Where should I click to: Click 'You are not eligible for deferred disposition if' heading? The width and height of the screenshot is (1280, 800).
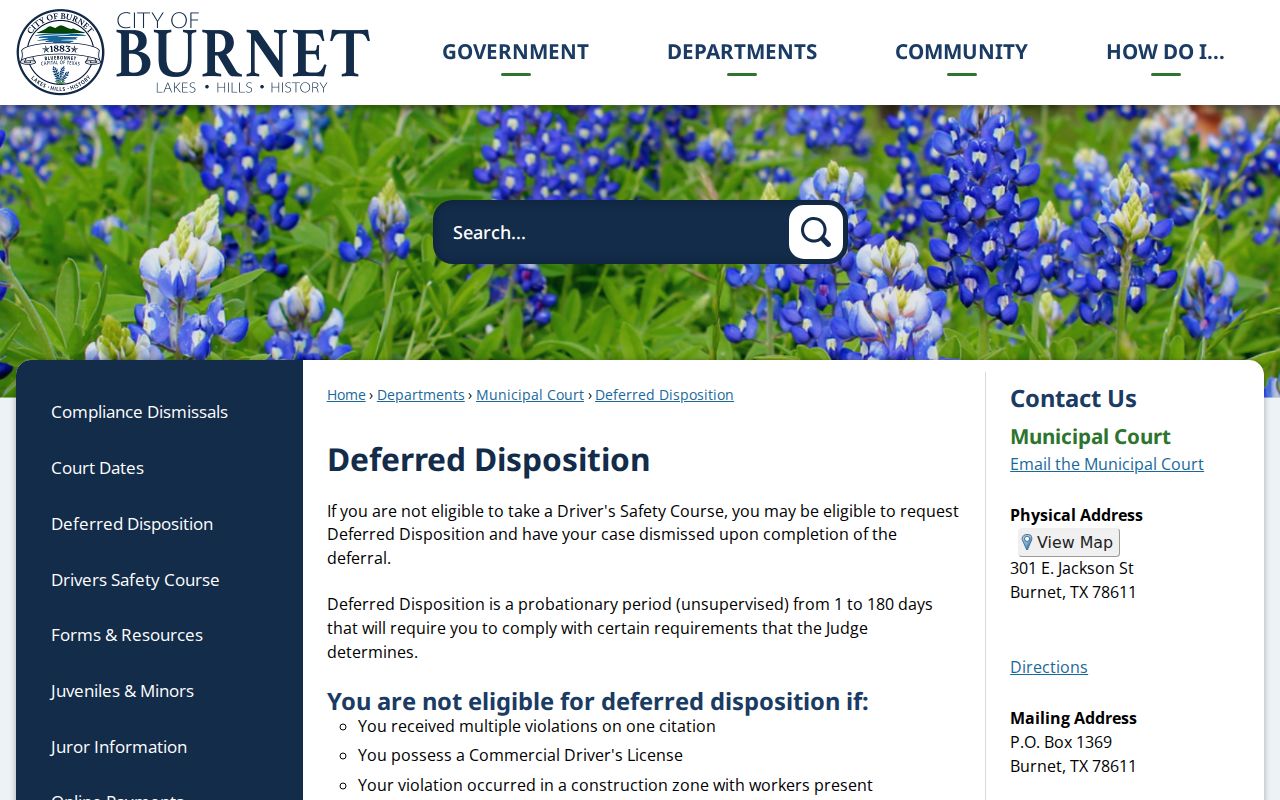(598, 701)
